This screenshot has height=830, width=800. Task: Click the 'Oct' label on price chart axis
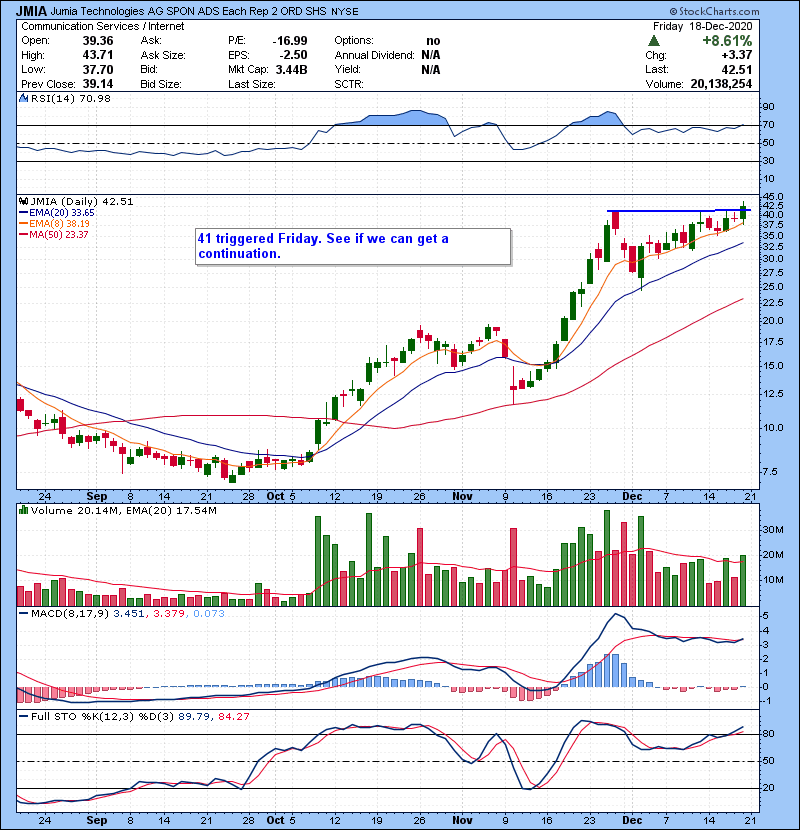[275, 497]
